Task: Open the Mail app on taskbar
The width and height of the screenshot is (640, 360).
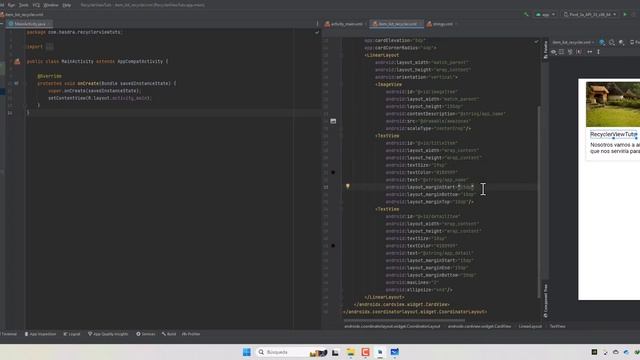Action: tap(395, 352)
